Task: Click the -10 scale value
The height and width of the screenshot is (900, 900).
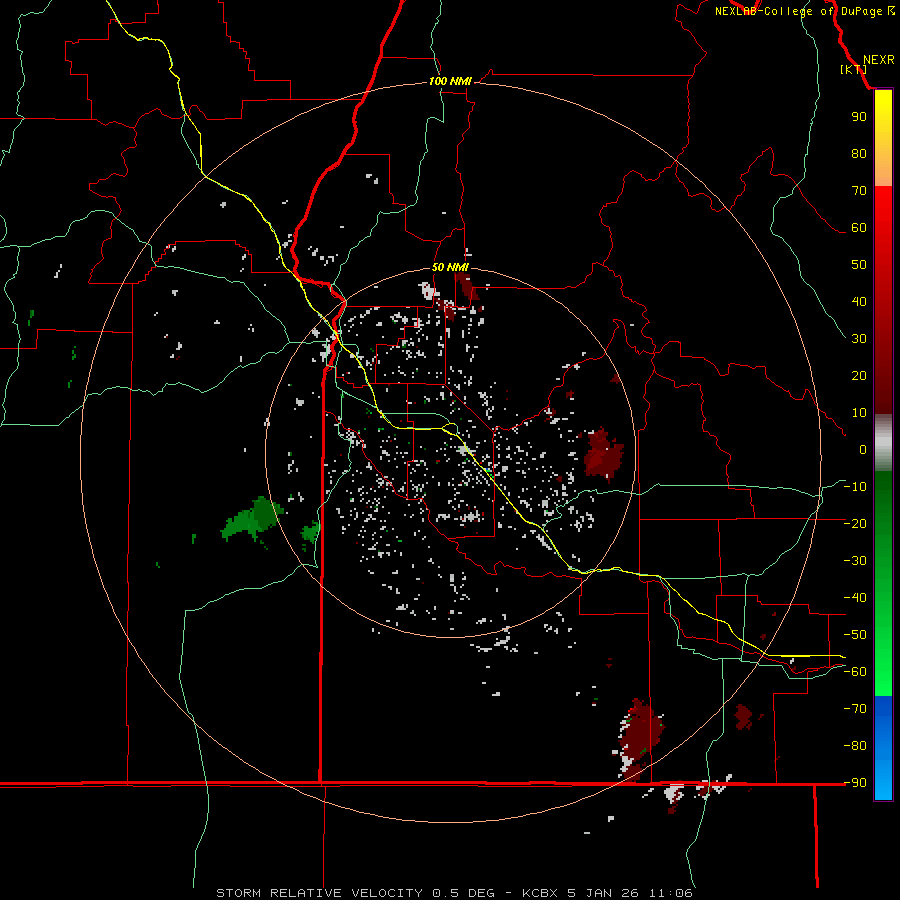Action: [x=855, y=487]
